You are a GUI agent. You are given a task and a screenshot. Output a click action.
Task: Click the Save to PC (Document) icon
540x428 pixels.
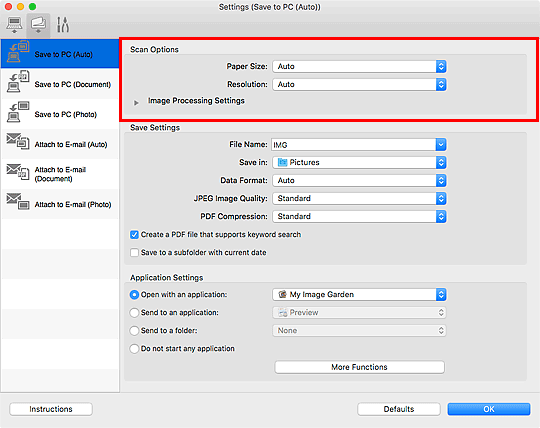[18, 82]
